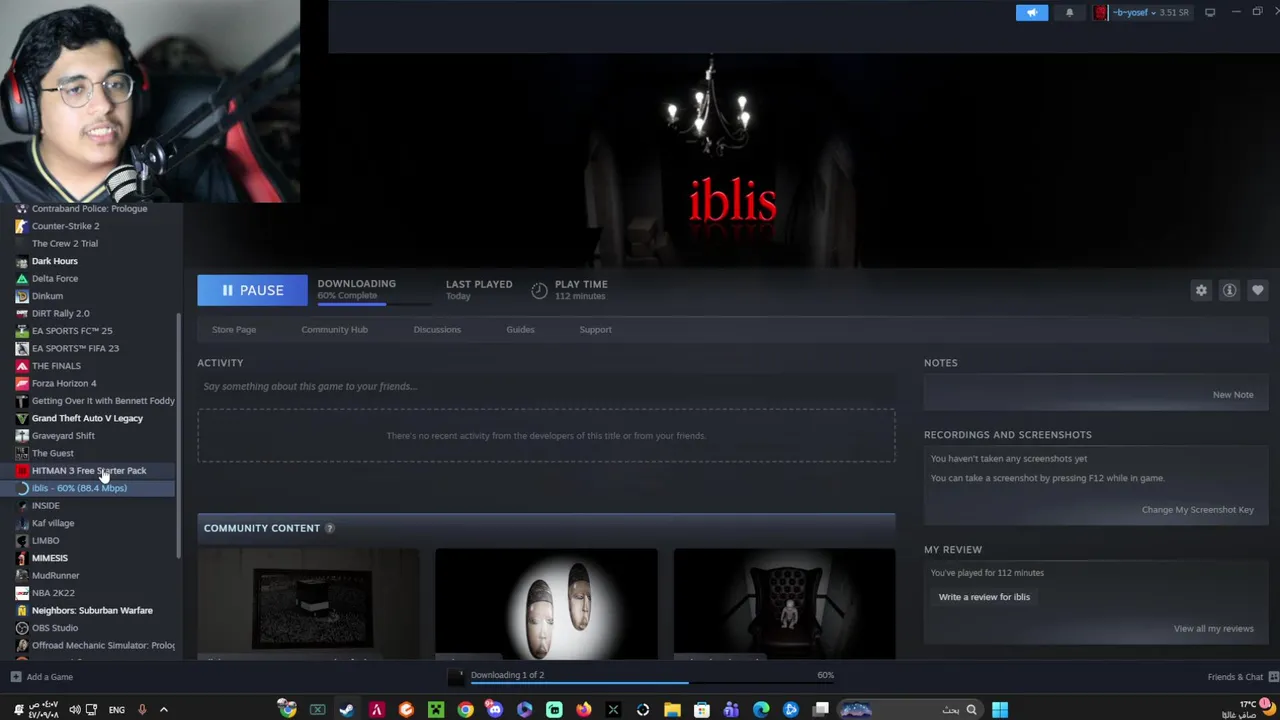Open Google Chrome from taskbar
The width and height of the screenshot is (1280, 720).
(x=465, y=710)
